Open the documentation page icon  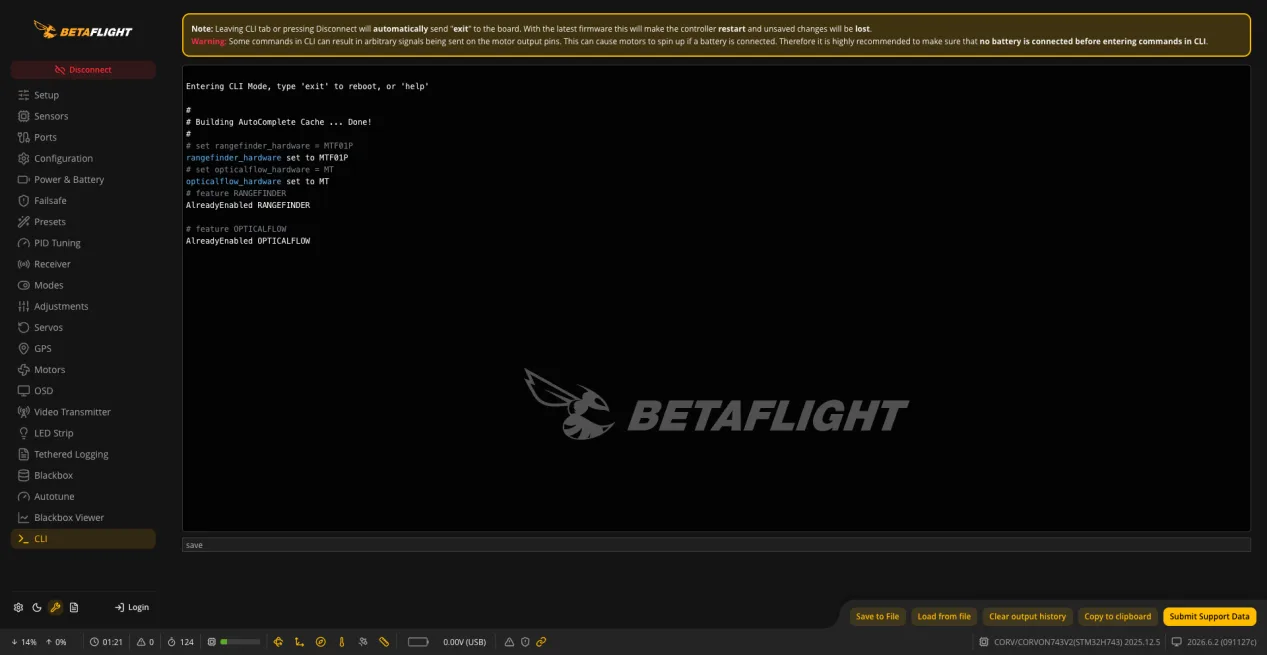pos(74,607)
